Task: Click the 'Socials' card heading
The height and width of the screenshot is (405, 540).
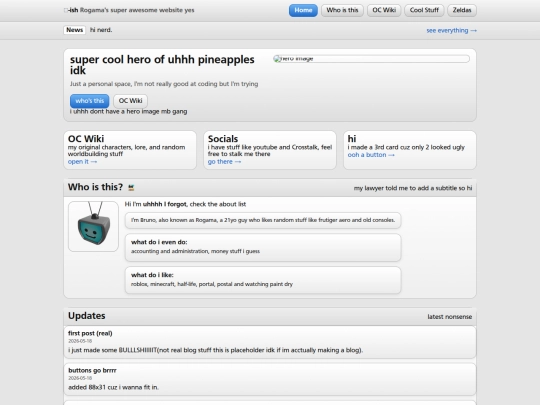Action: point(223,139)
